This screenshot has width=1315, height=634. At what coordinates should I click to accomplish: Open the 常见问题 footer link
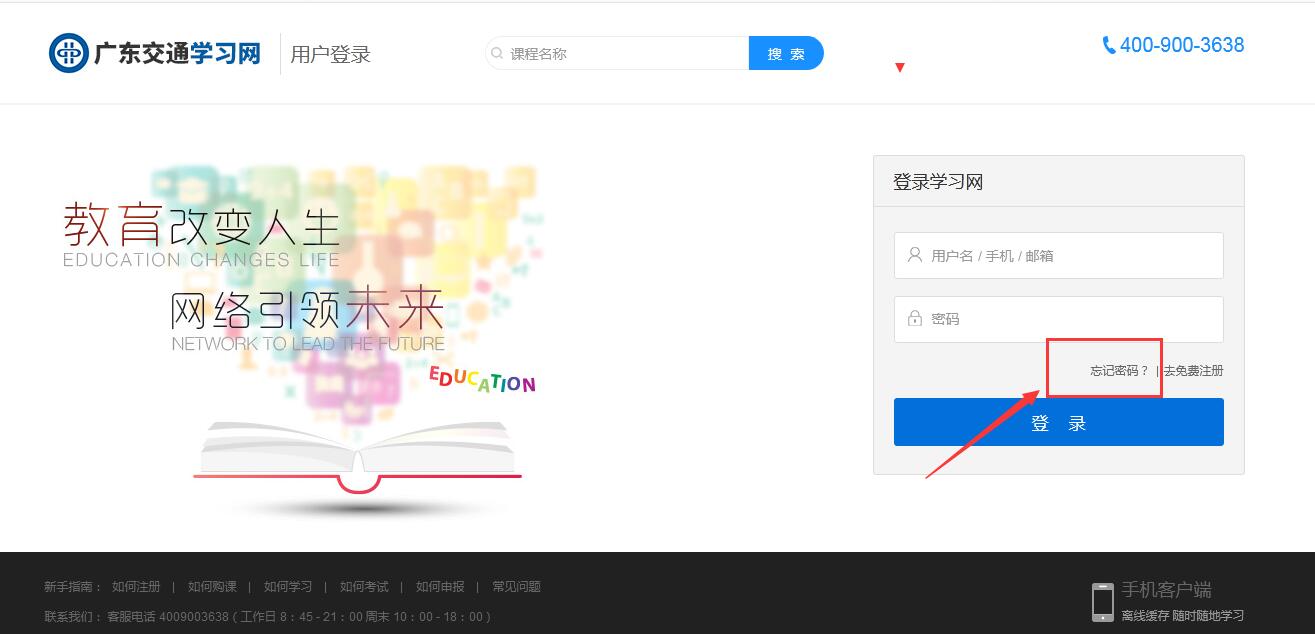516,587
